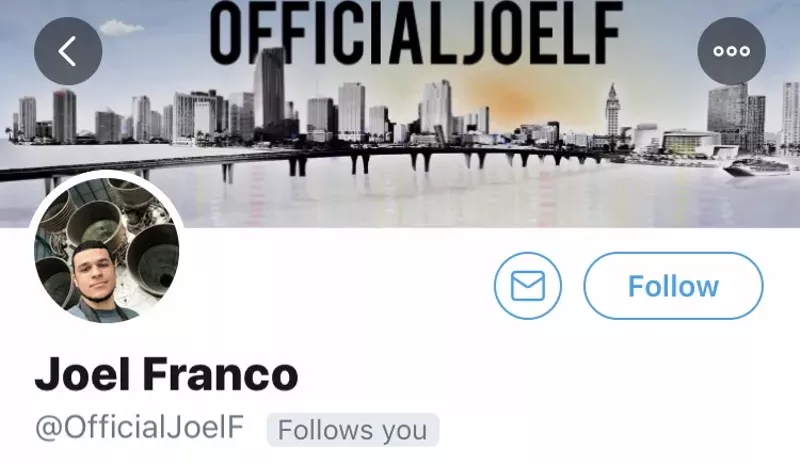Viewport: 800px width, 463px height.
Task: Click the OFFICIALJOELF title text in the banner
Action: (x=416, y=32)
